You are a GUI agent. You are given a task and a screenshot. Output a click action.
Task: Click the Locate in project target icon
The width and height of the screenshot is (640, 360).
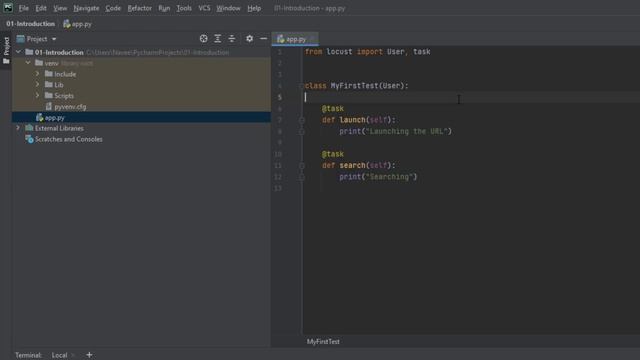[x=203, y=39]
